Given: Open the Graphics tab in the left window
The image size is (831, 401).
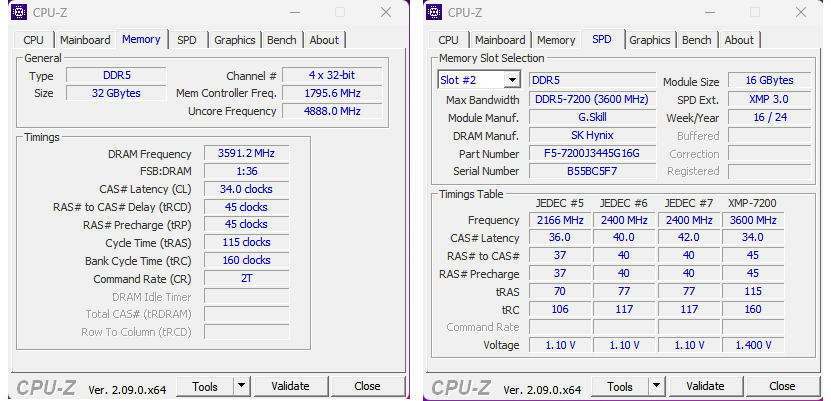Looking at the screenshot, I should (x=235, y=40).
